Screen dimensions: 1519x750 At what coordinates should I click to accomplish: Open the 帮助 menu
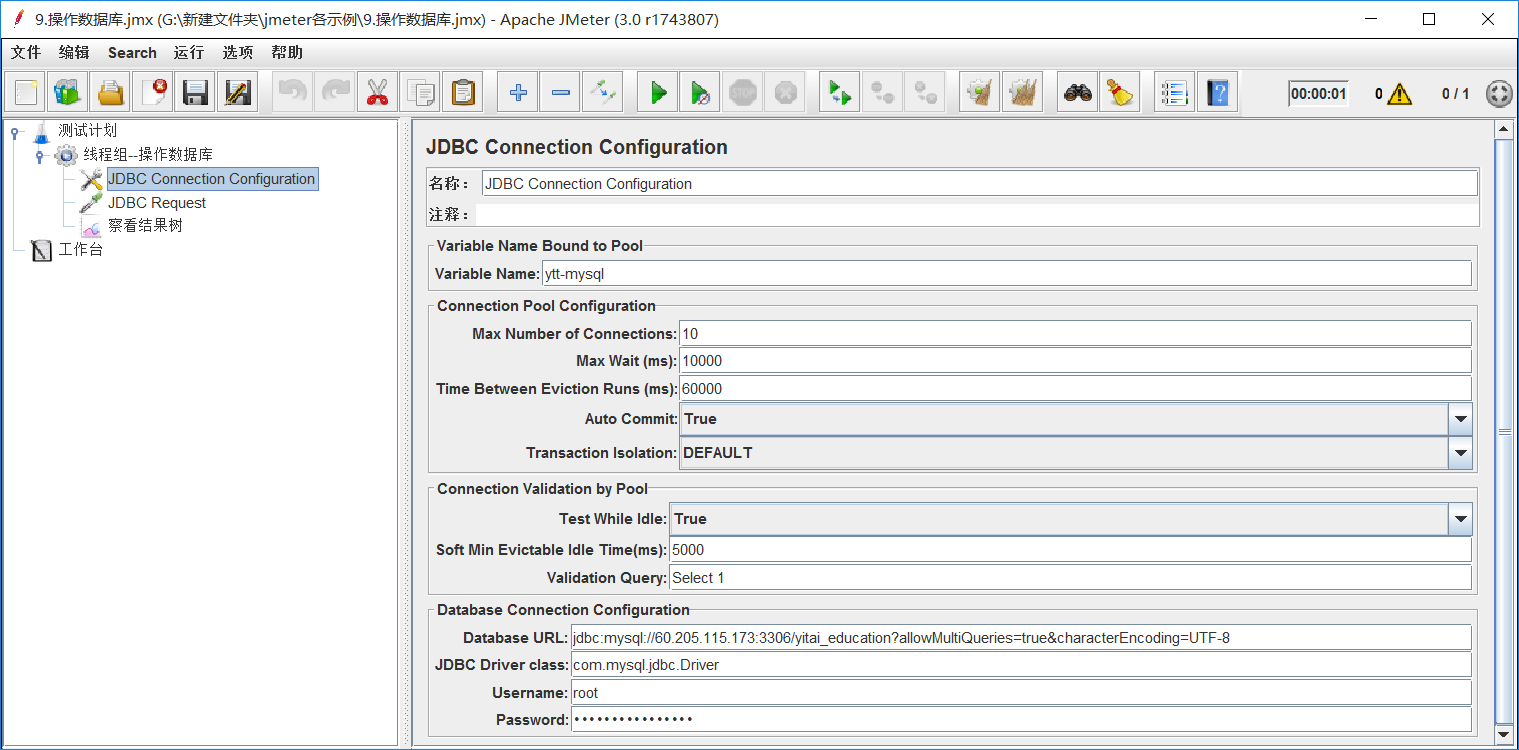(x=287, y=52)
